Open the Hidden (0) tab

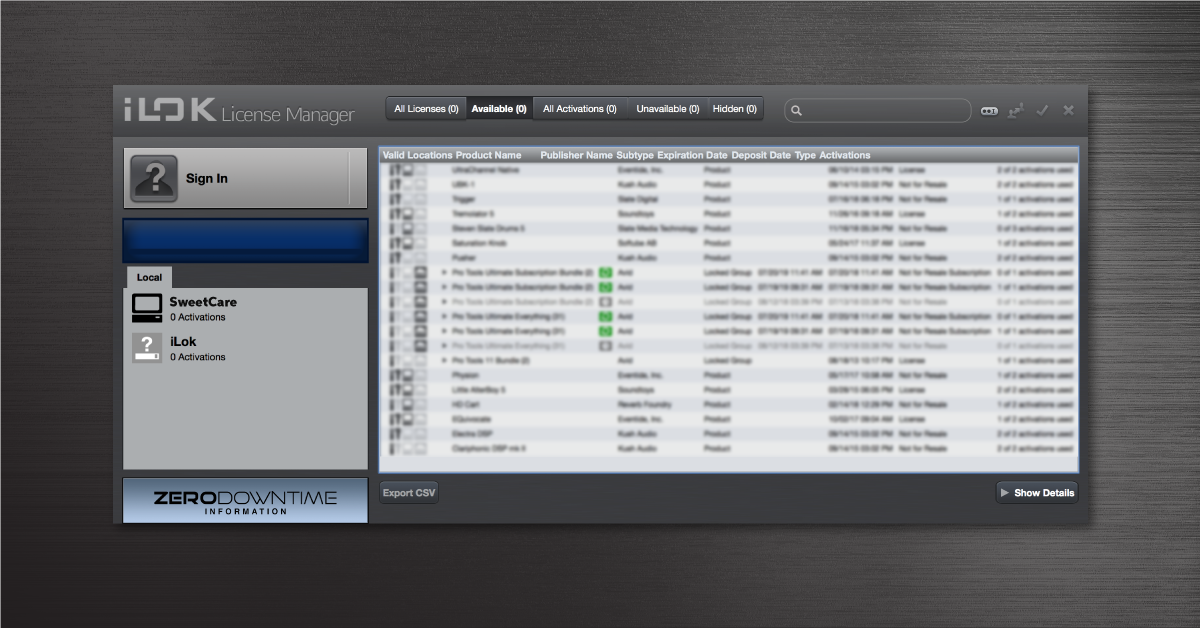(x=735, y=109)
